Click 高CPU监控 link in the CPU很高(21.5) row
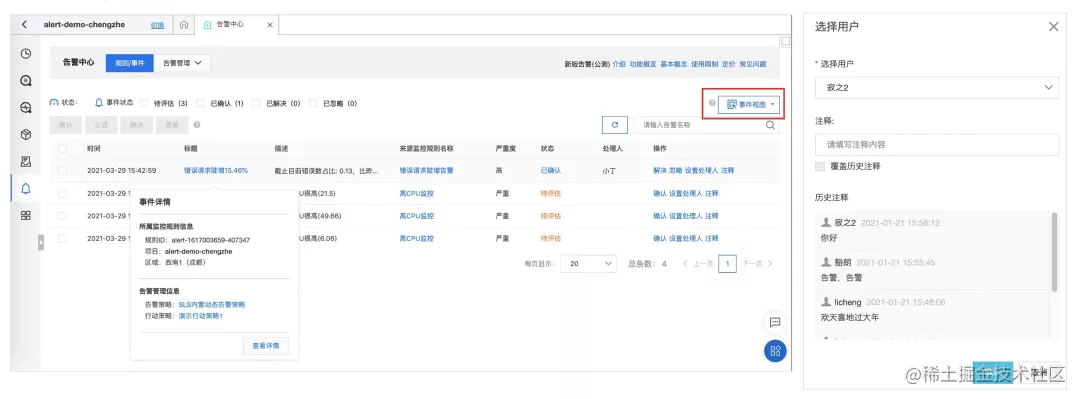 (417, 194)
